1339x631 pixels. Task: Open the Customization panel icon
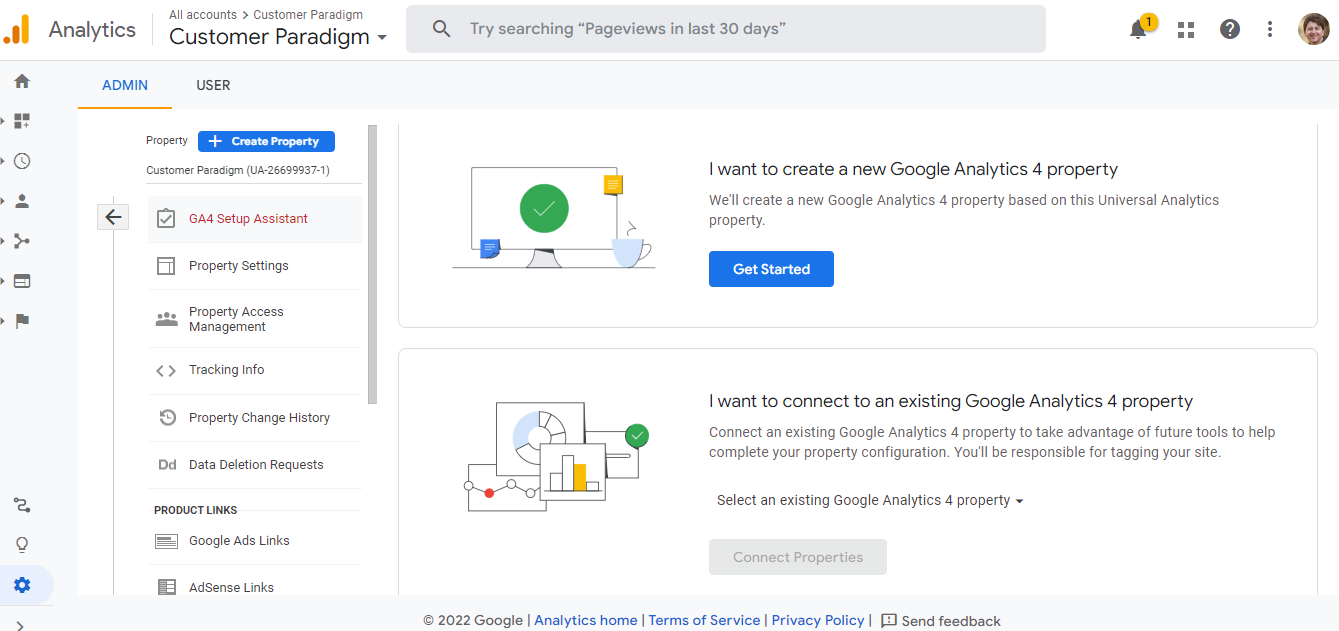click(21, 121)
